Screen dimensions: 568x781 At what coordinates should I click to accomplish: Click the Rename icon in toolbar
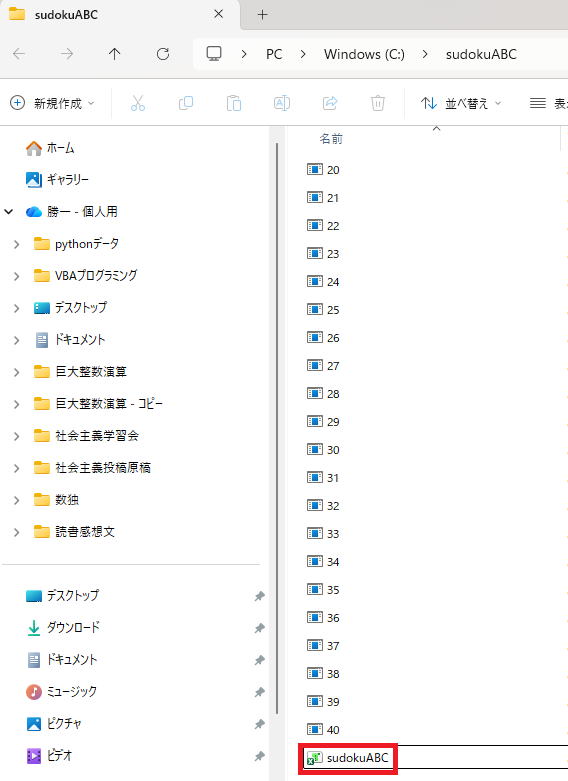click(x=282, y=103)
